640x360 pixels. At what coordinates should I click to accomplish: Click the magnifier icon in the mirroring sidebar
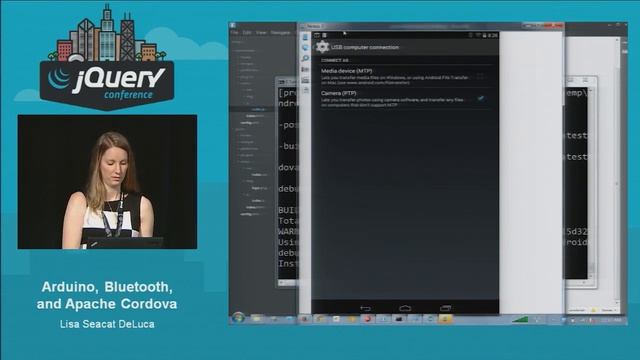point(305,59)
